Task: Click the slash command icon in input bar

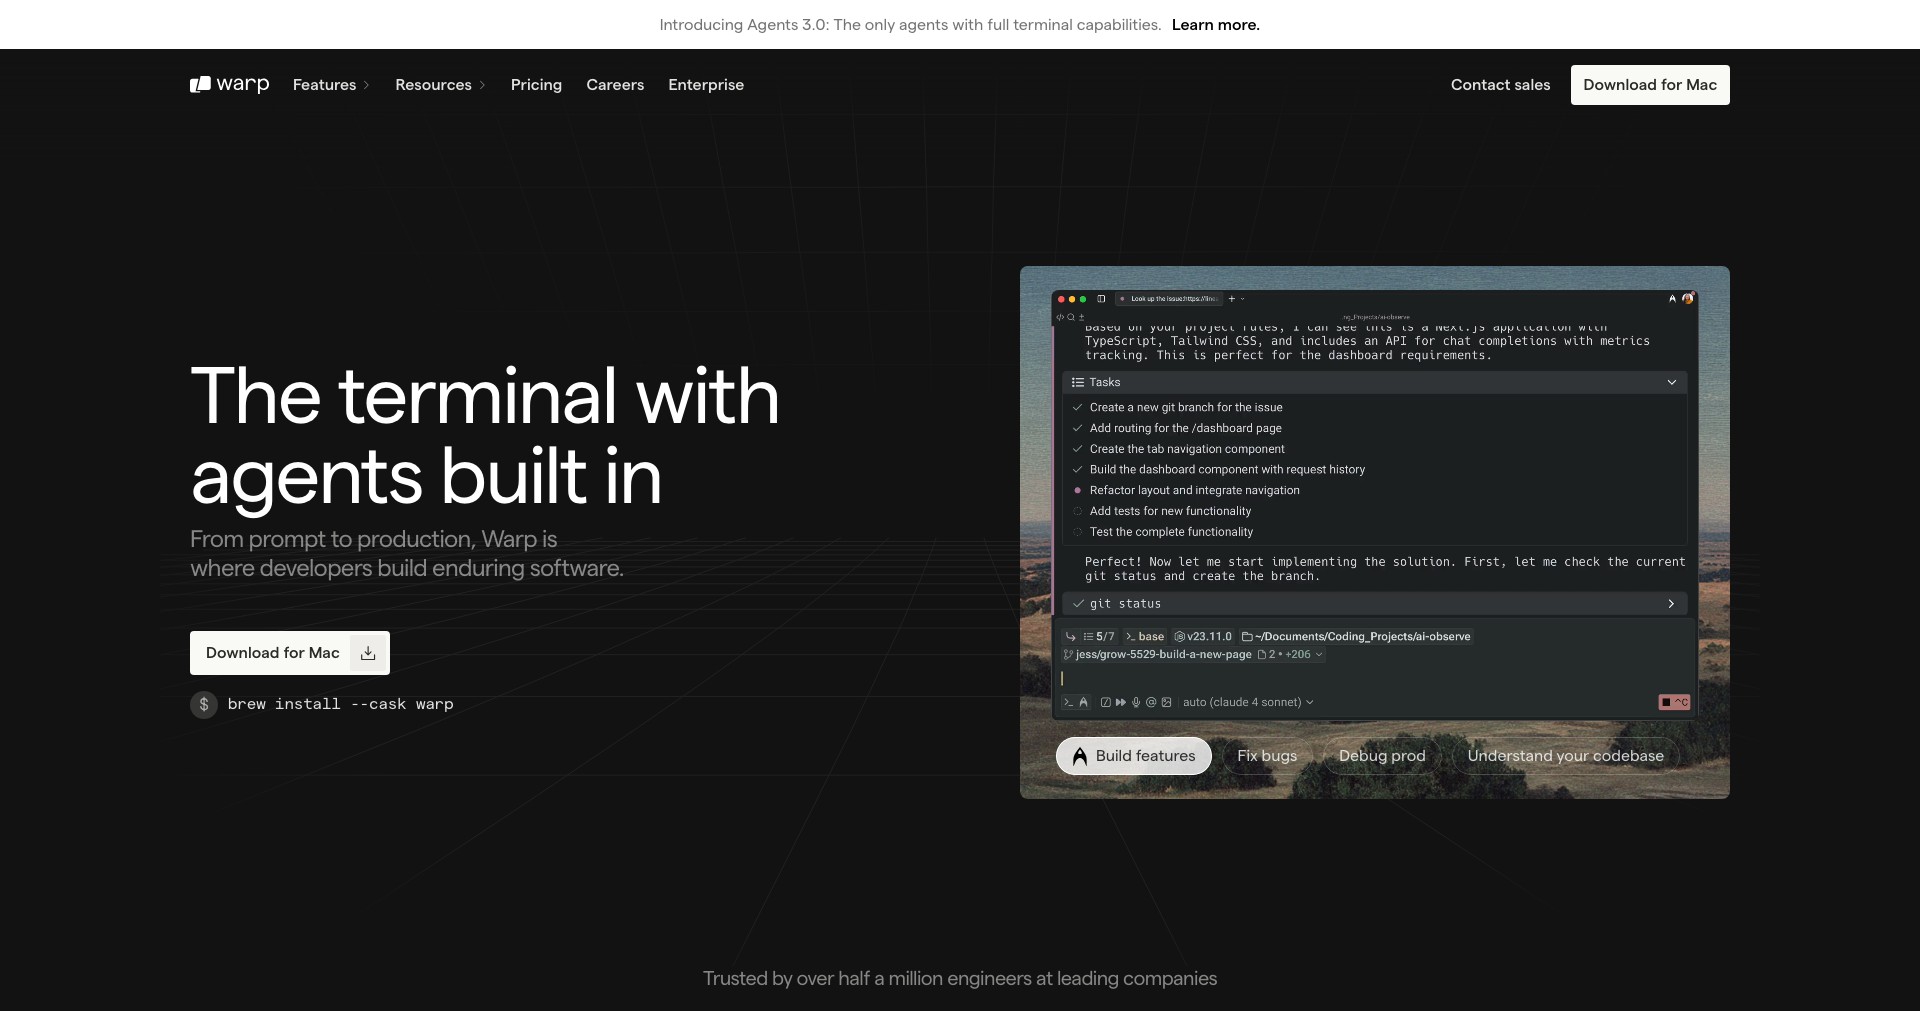Action: coord(1105,702)
